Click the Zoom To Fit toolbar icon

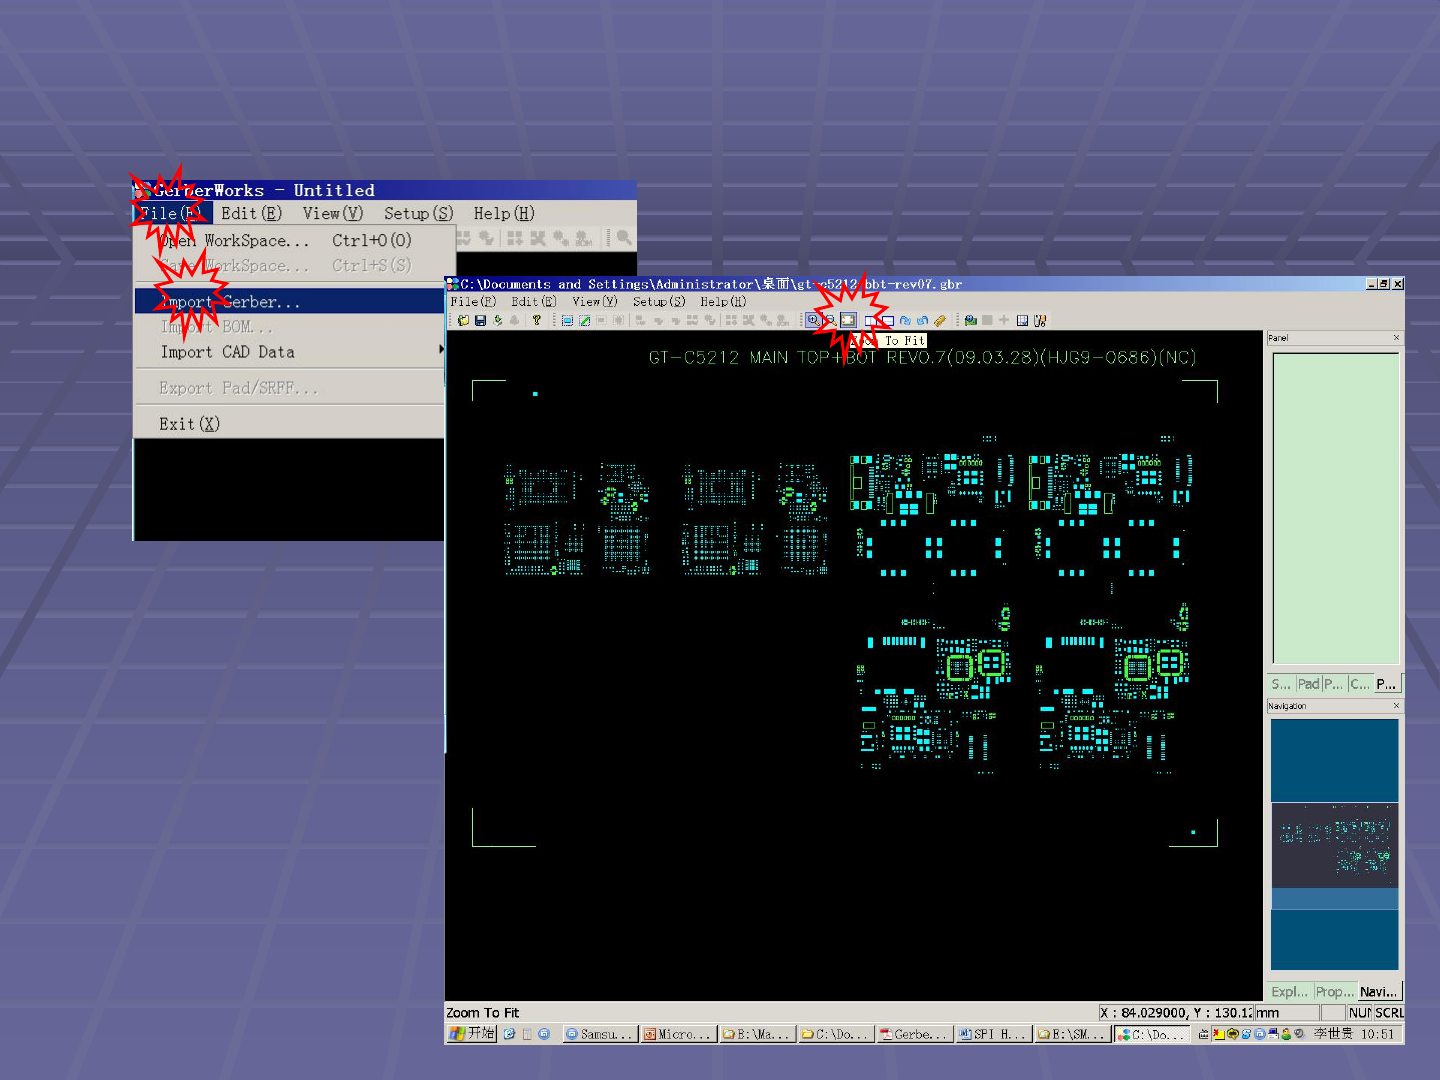pos(848,320)
